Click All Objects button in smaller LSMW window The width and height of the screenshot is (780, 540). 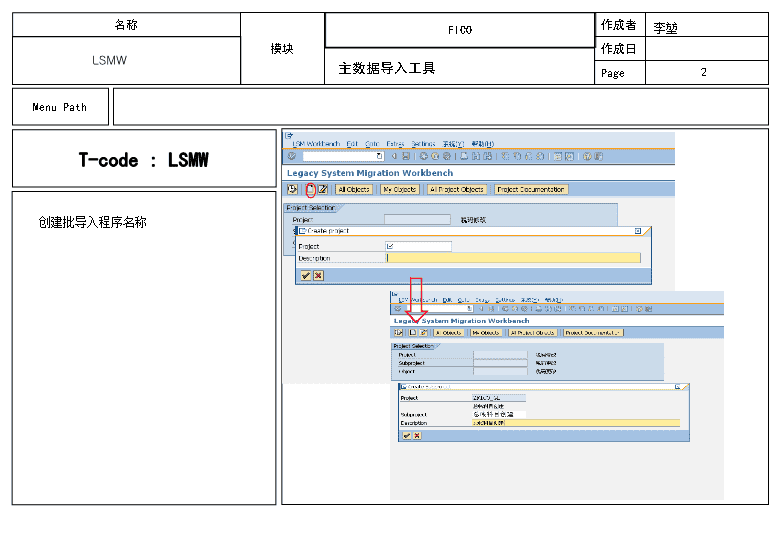pyautogui.click(x=449, y=333)
